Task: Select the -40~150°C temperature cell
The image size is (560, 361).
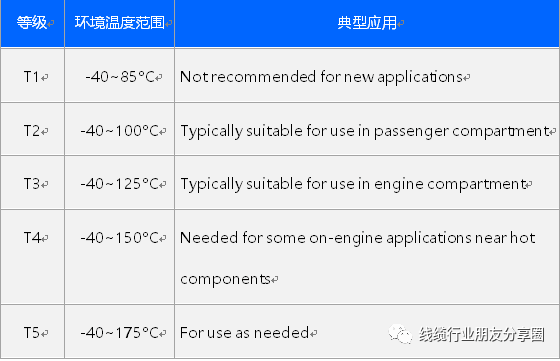Action: pyautogui.click(x=120, y=257)
